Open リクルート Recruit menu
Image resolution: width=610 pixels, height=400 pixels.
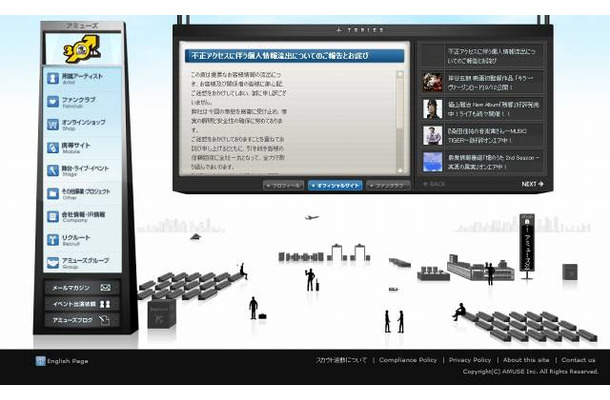point(82,240)
